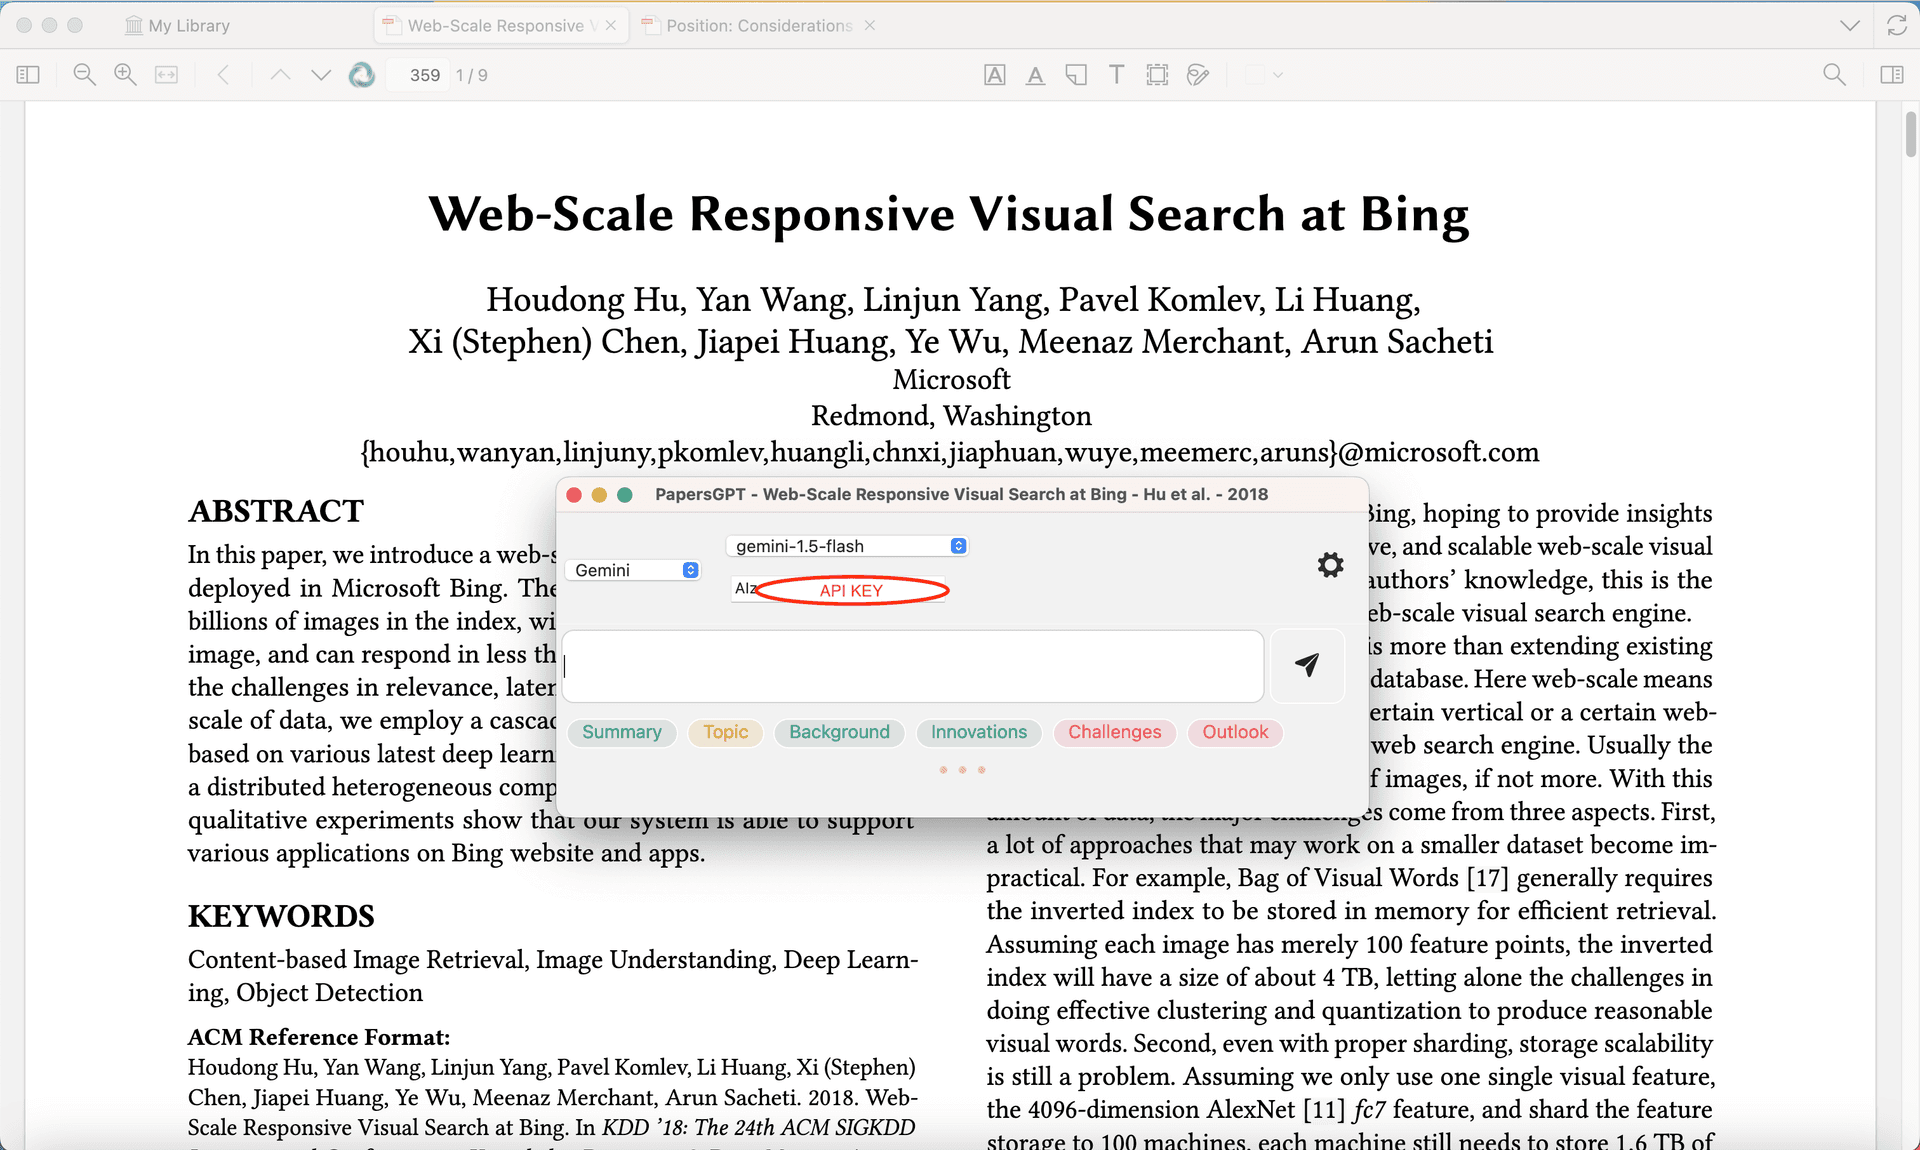Select the underline text annotation tool
The width and height of the screenshot is (1920, 1150).
pos(1036,75)
